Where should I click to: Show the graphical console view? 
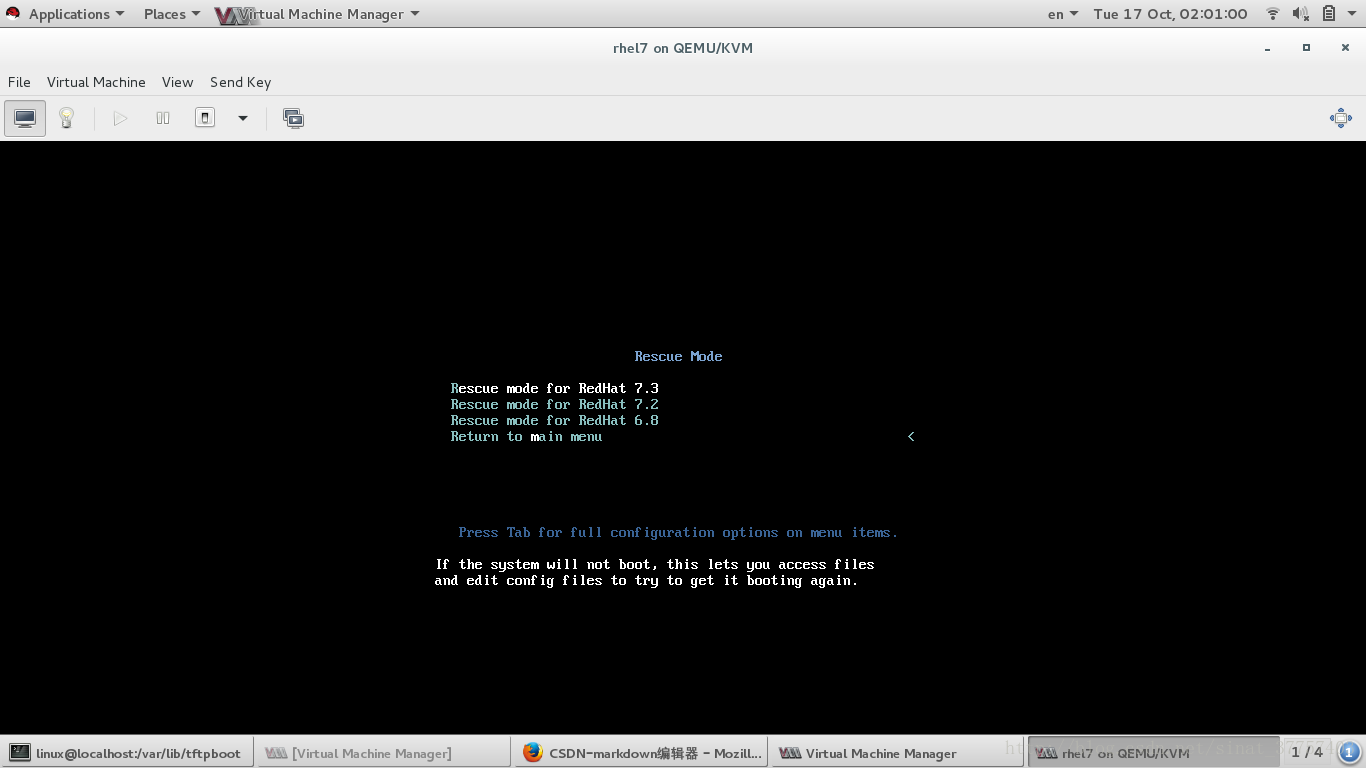[x=25, y=118]
